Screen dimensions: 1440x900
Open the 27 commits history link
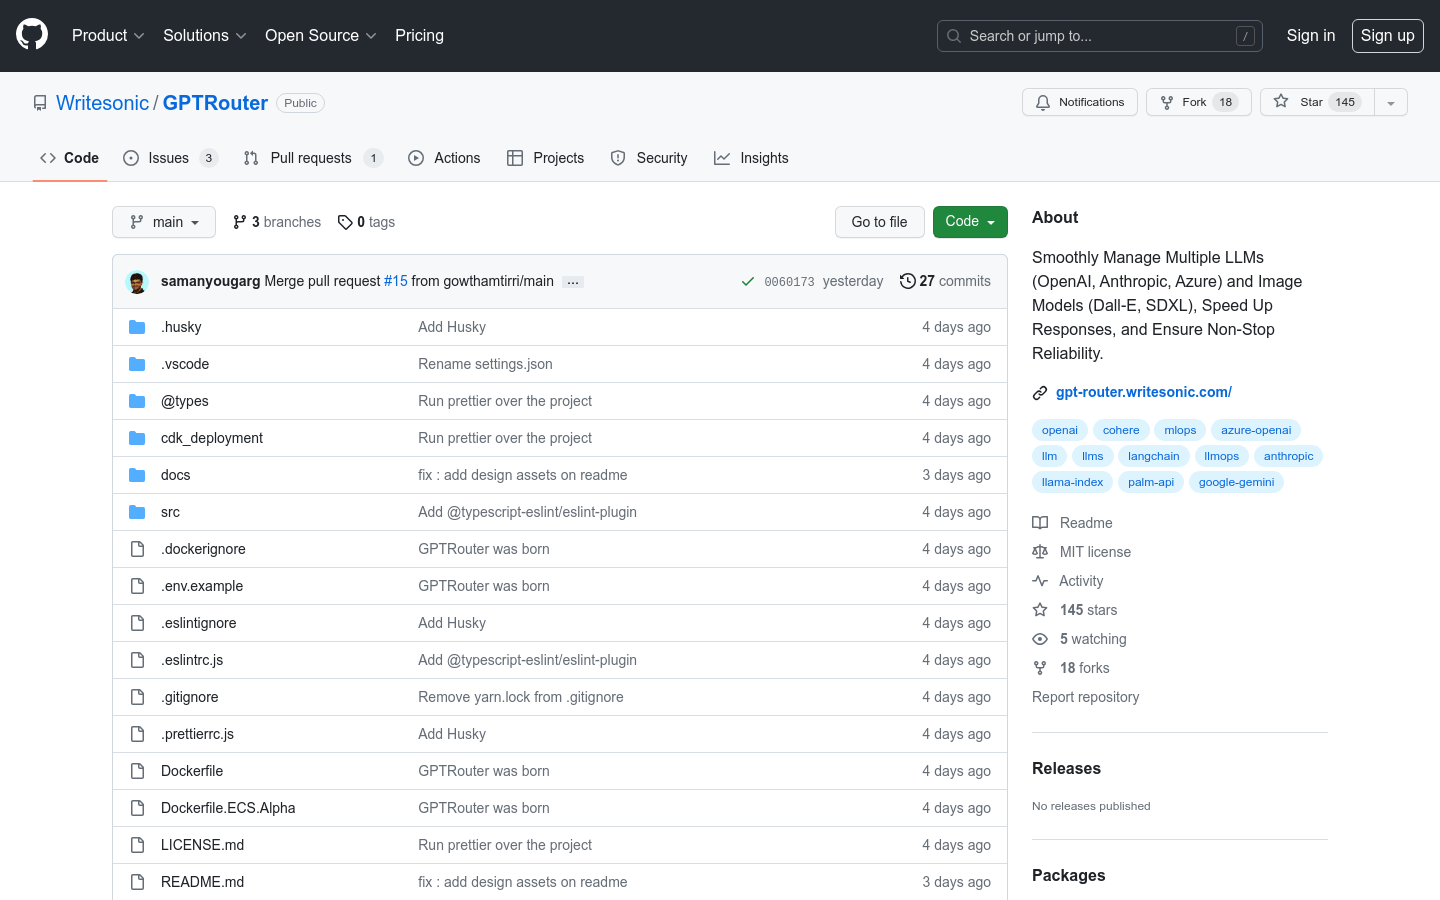coord(945,281)
